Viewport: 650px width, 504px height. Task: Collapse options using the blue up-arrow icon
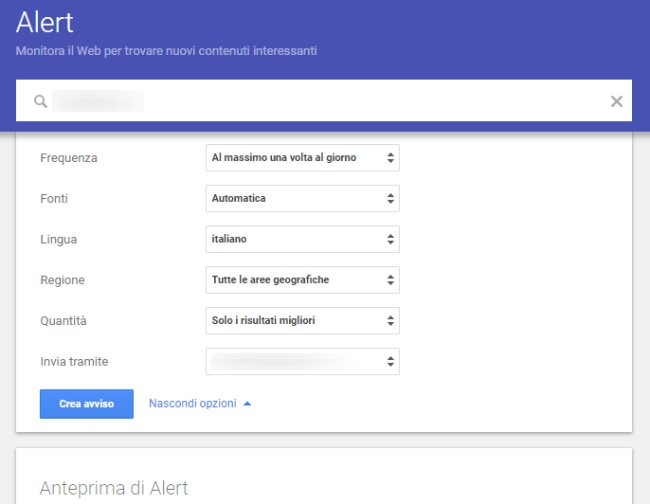coord(247,404)
